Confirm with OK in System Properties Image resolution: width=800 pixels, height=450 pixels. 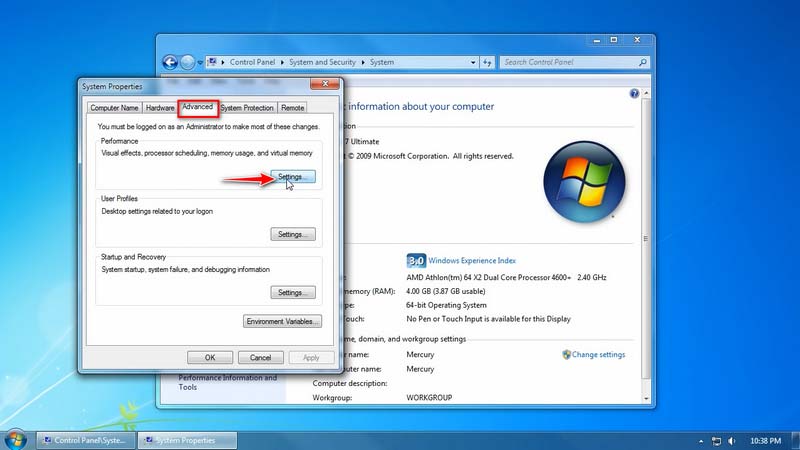point(210,358)
